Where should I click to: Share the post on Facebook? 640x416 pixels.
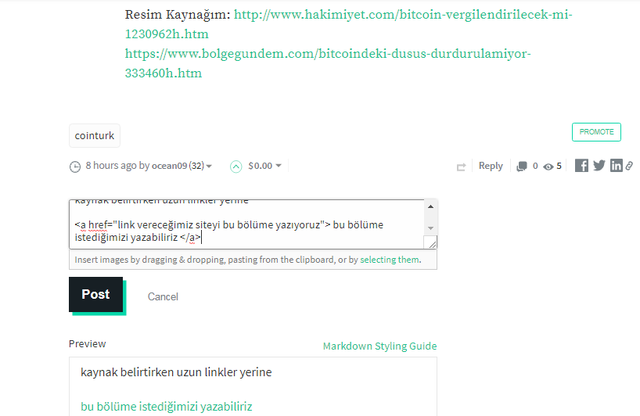tap(581, 165)
